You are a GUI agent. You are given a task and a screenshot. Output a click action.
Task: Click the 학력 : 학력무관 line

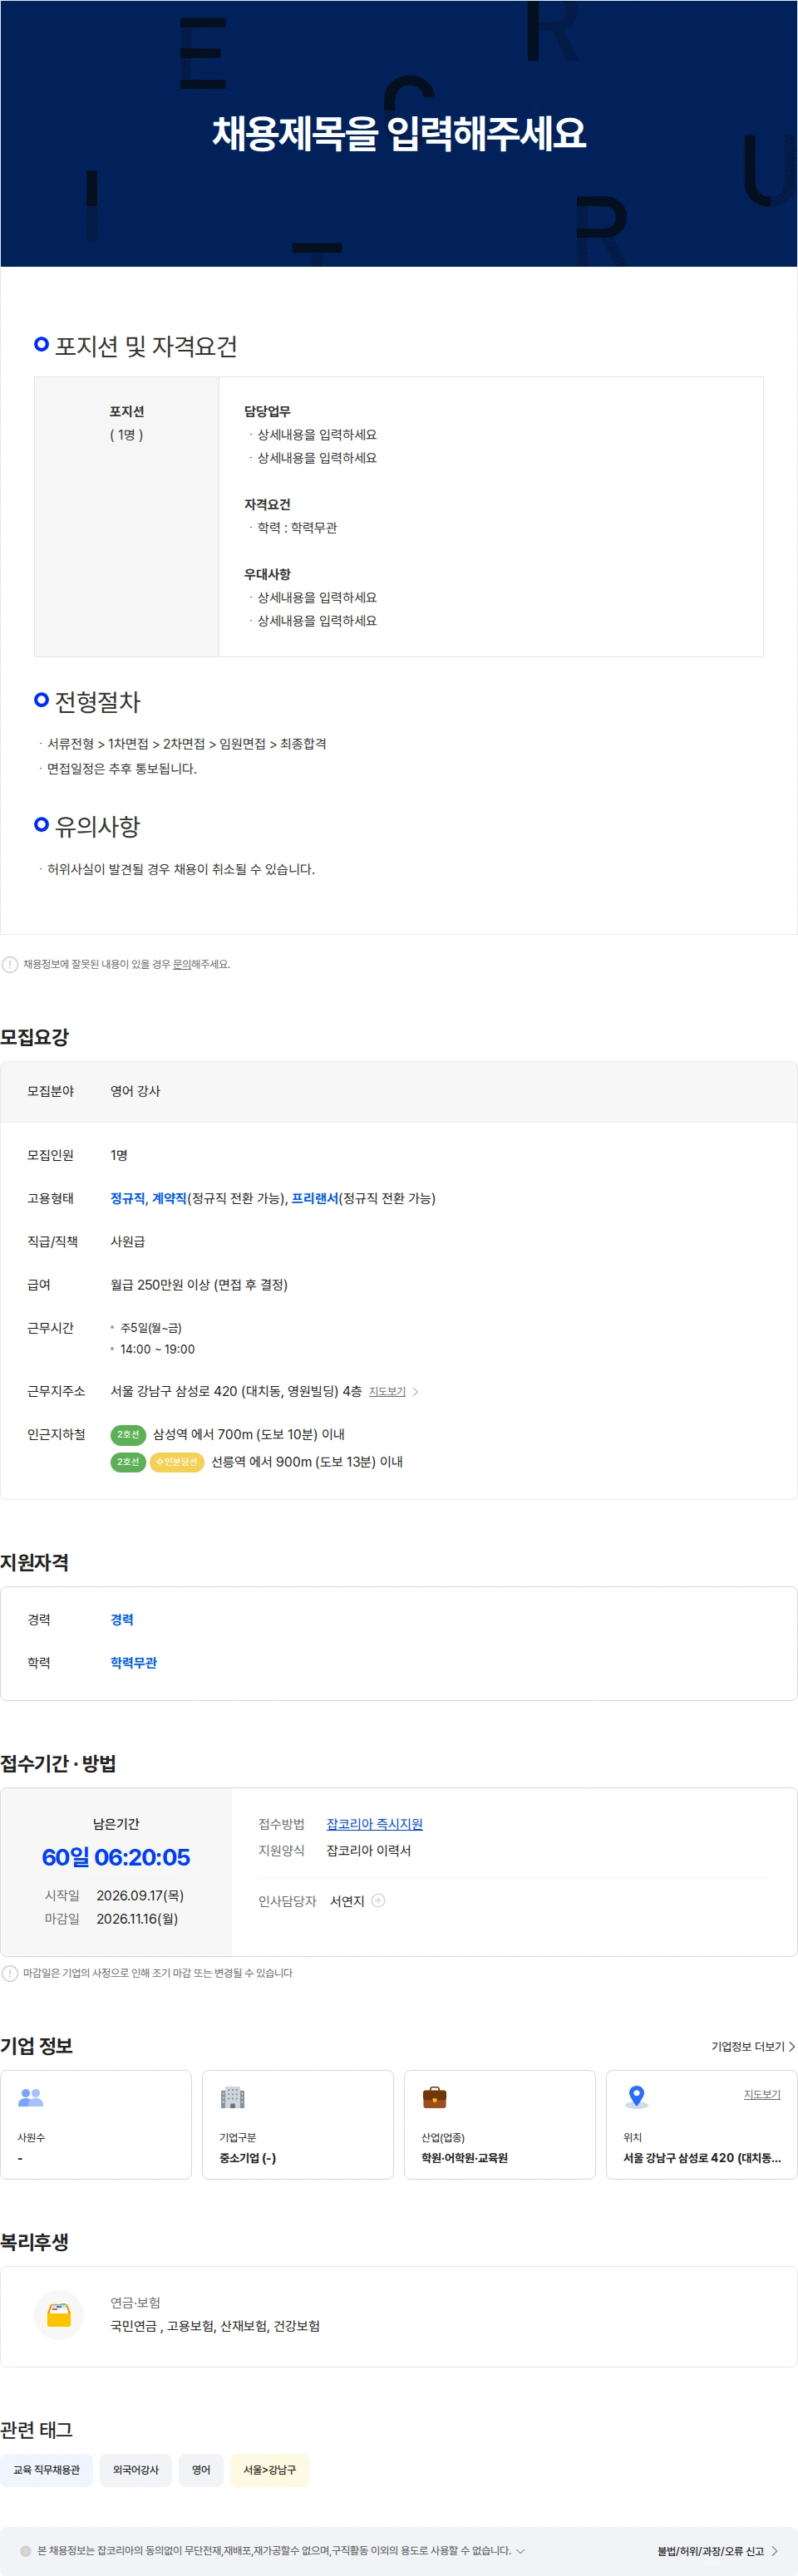pyautogui.click(x=297, y=527)
